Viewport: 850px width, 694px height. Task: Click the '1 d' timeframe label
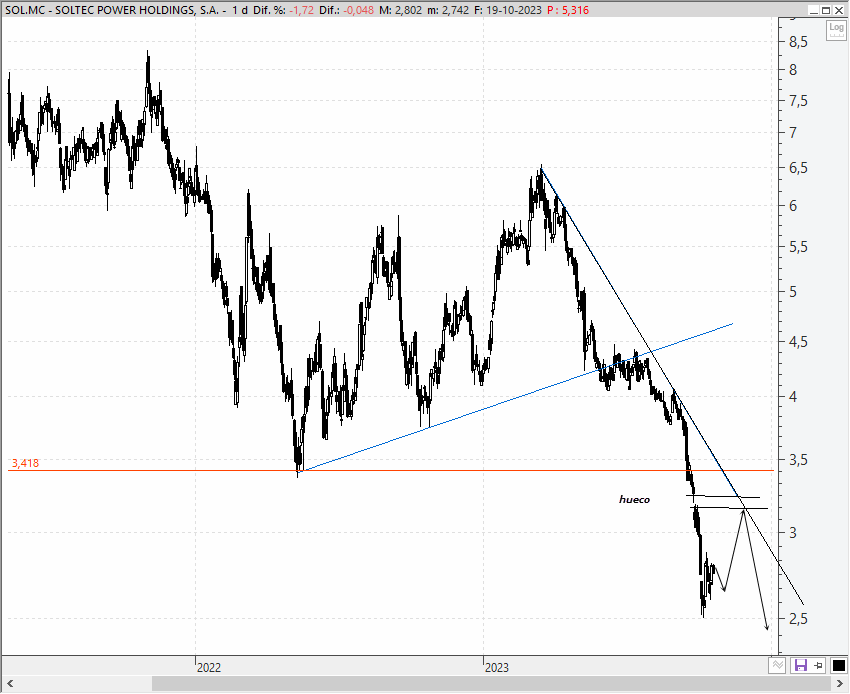tap(240, 10)
